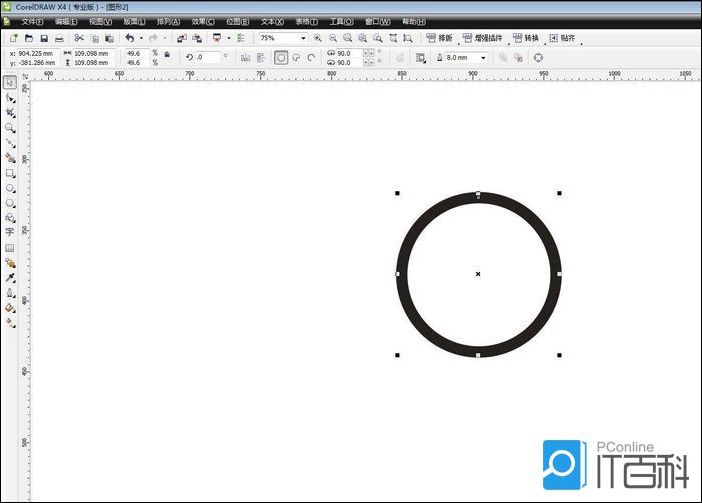Undo the last action
702x503 pixels.
coord(130,38)
